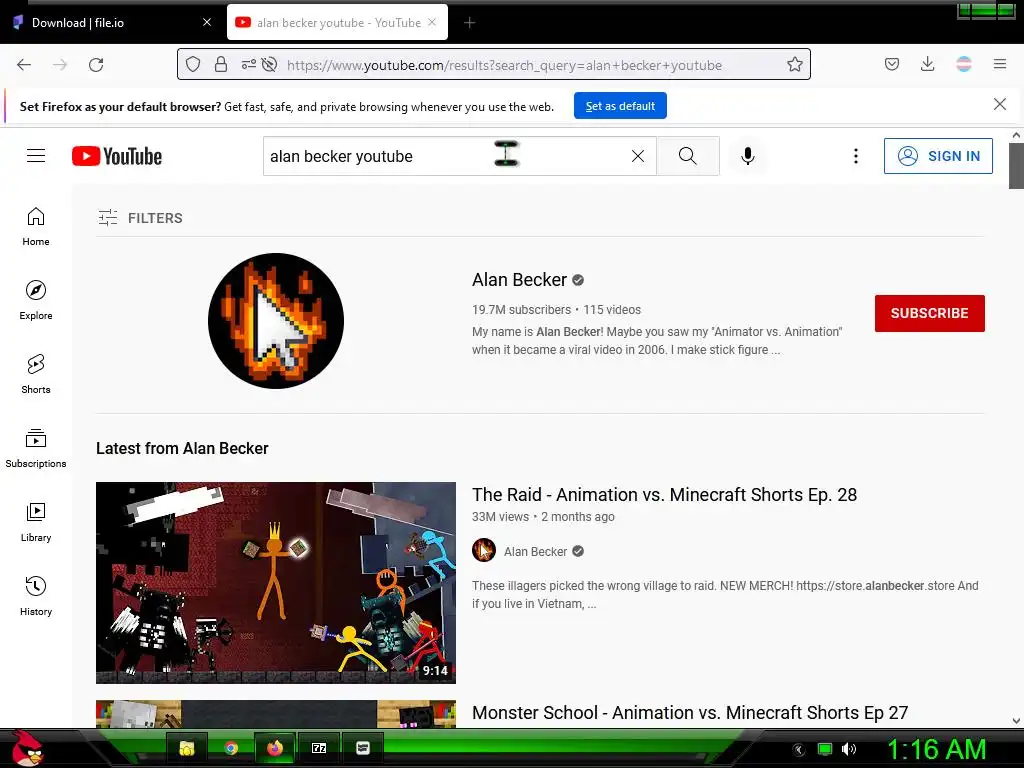
Task: Click Set as default button
Action: click(620, 106)
